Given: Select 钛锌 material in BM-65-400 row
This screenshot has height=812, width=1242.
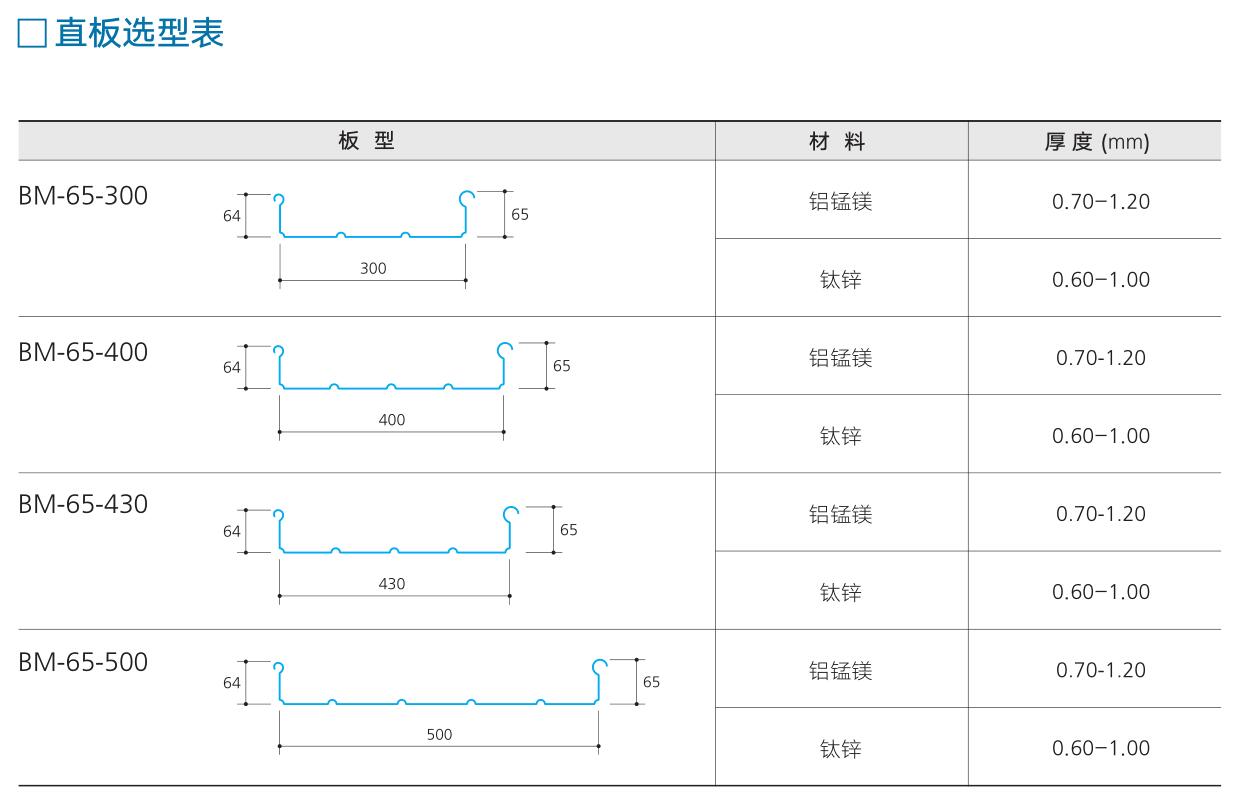Looking at the screenshot, I should pos(840,436).
